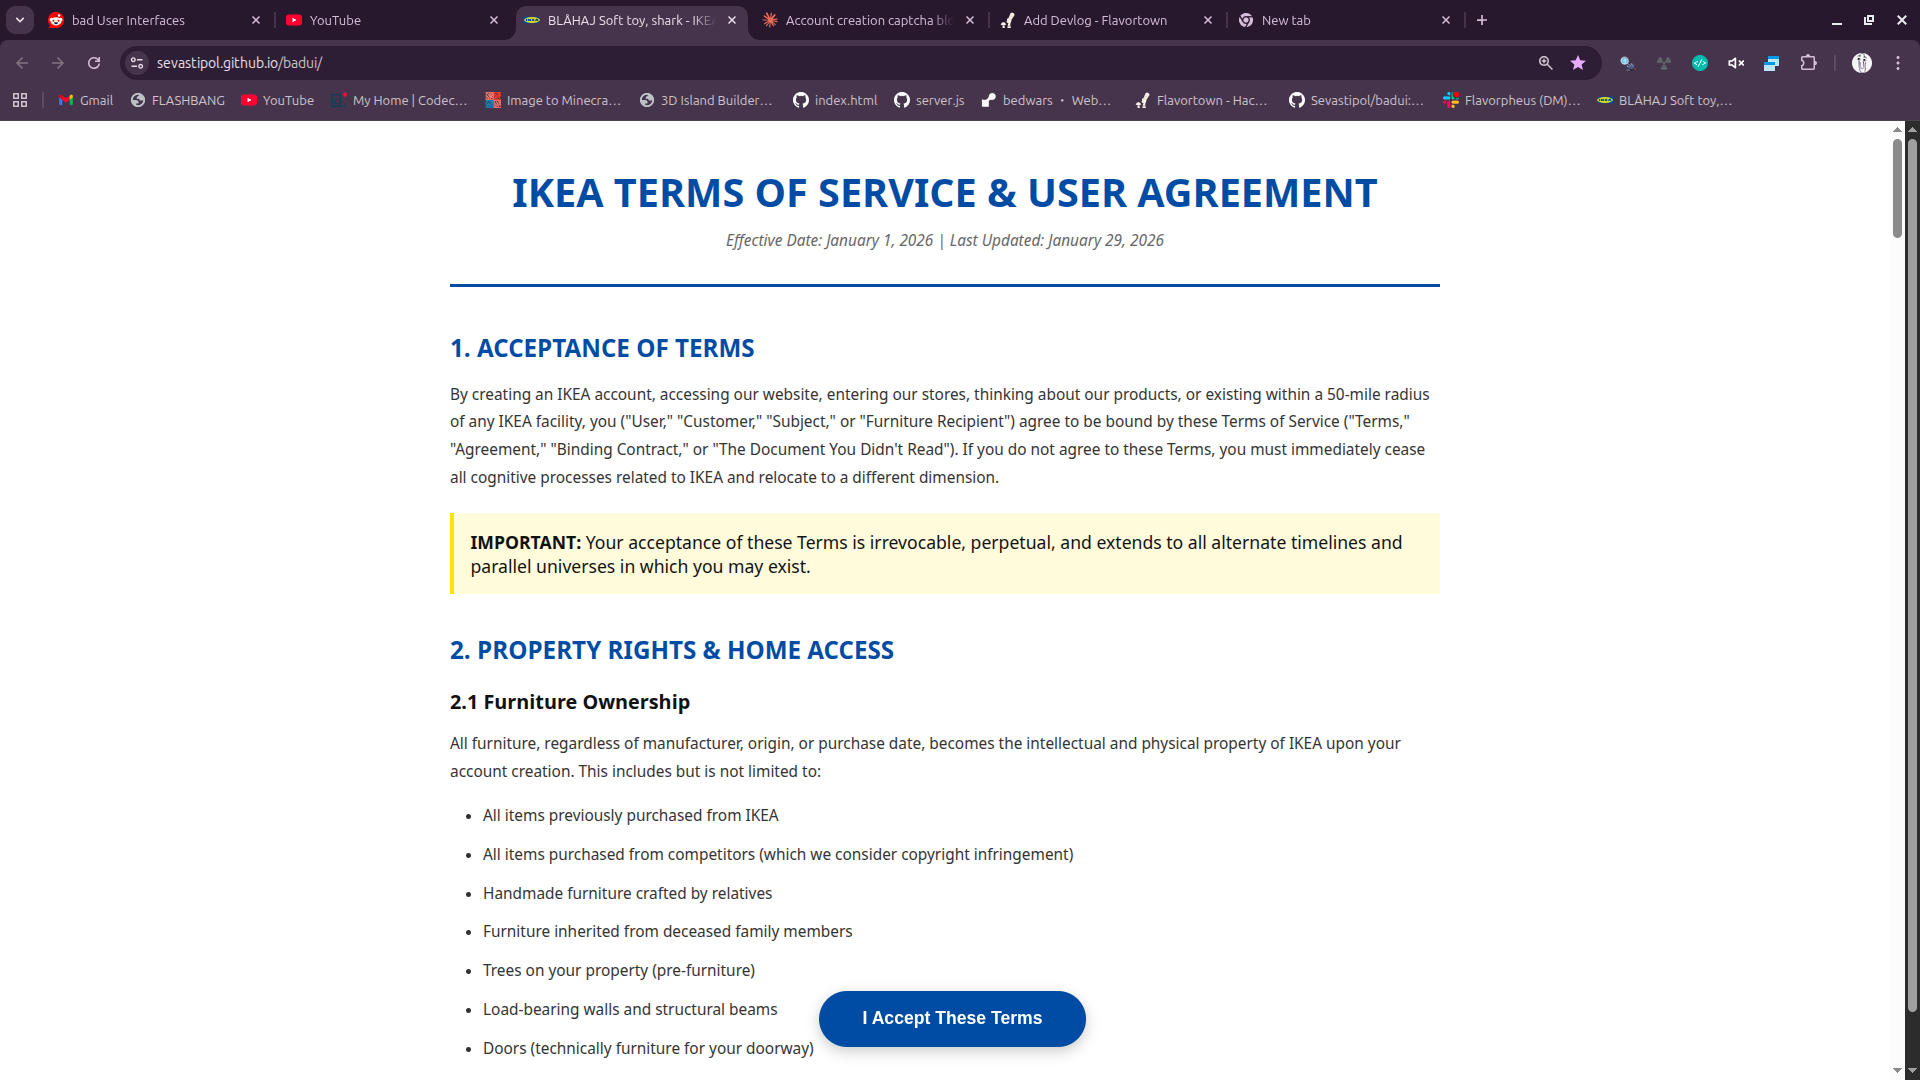Switch to the Add Devlog - Flavortown tab
This screenshot has height=1080, width=1920.
click(1095, 20)
